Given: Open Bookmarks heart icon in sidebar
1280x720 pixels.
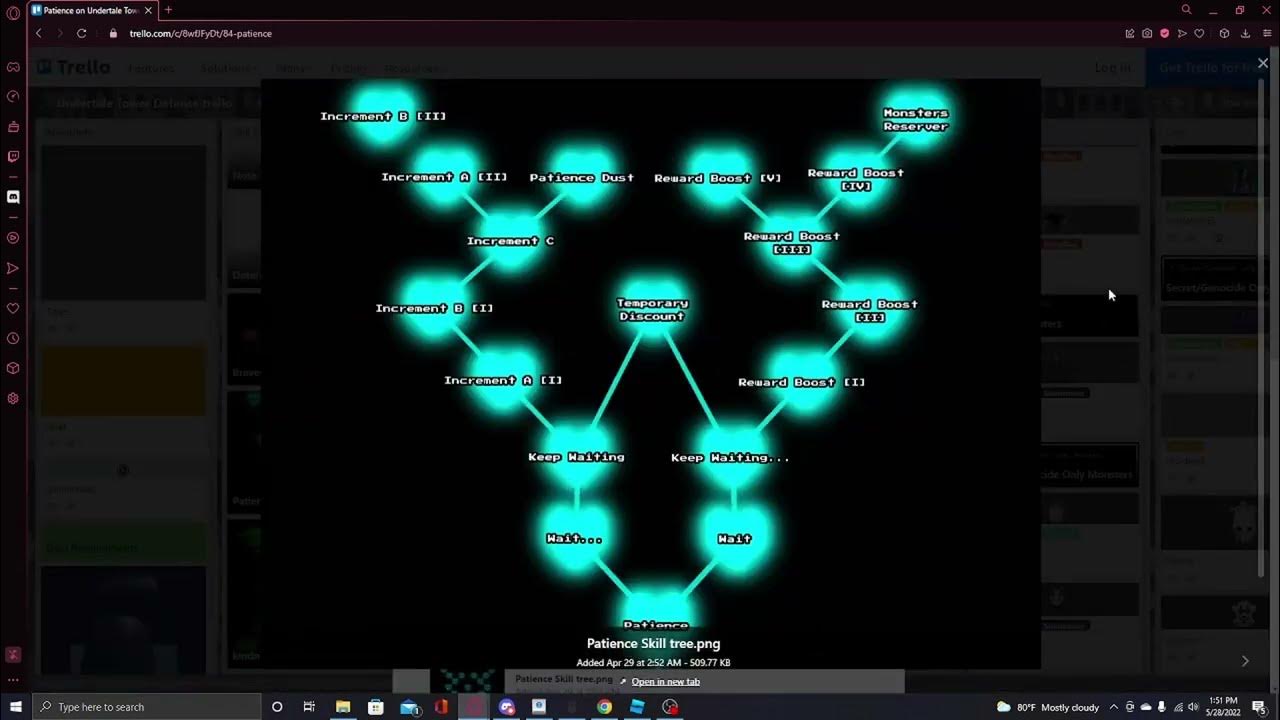Looking at the screenshot, I should click(x=13, y=309).
